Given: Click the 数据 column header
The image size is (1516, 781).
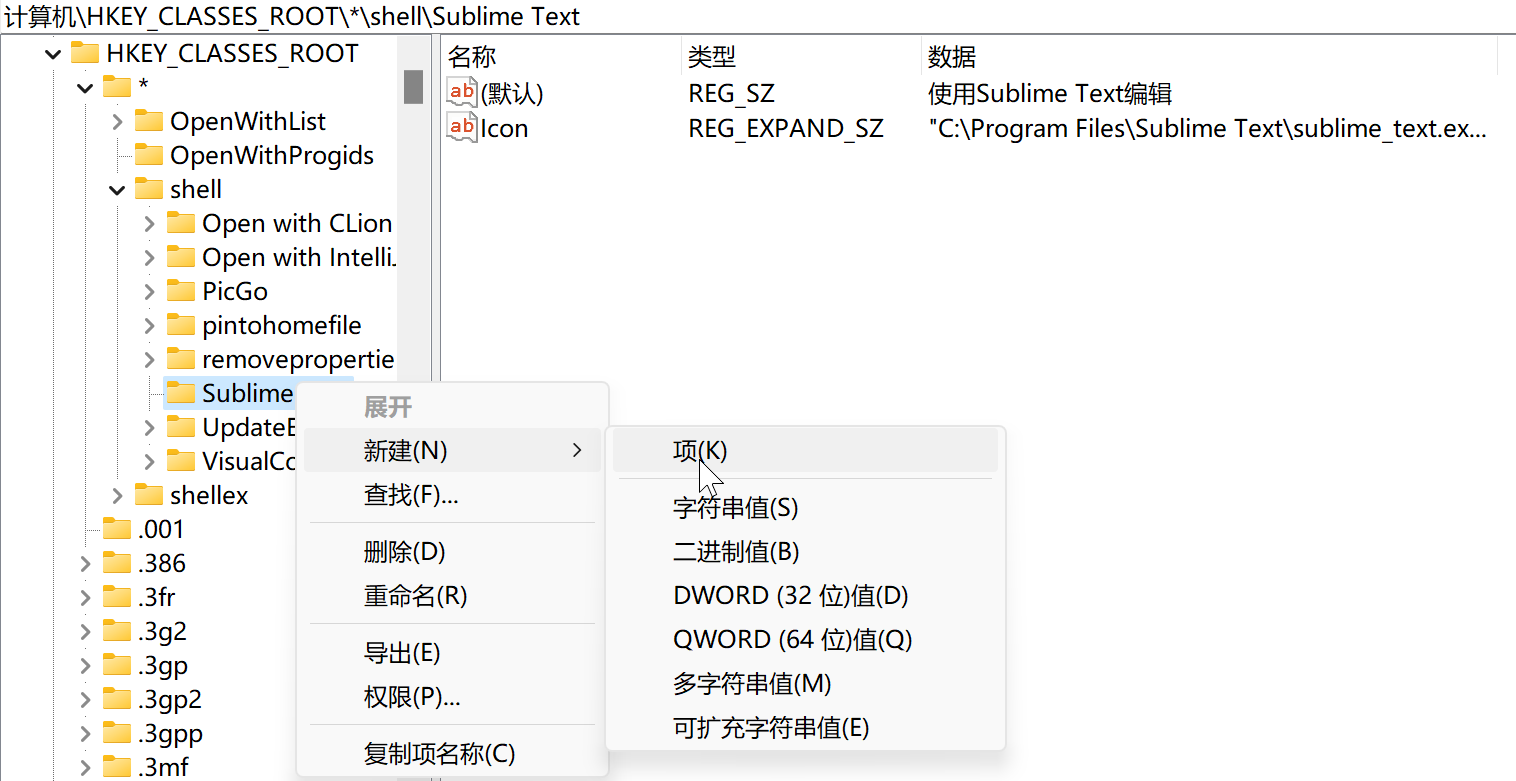Looking at the screenshot, I should click(x=1209, y=56).
